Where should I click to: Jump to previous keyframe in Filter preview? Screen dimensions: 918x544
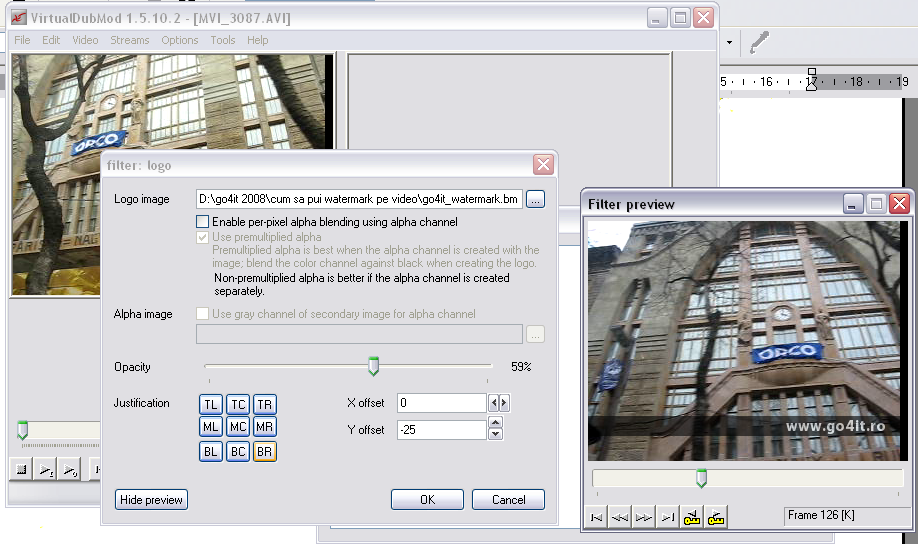click(691, 517)
